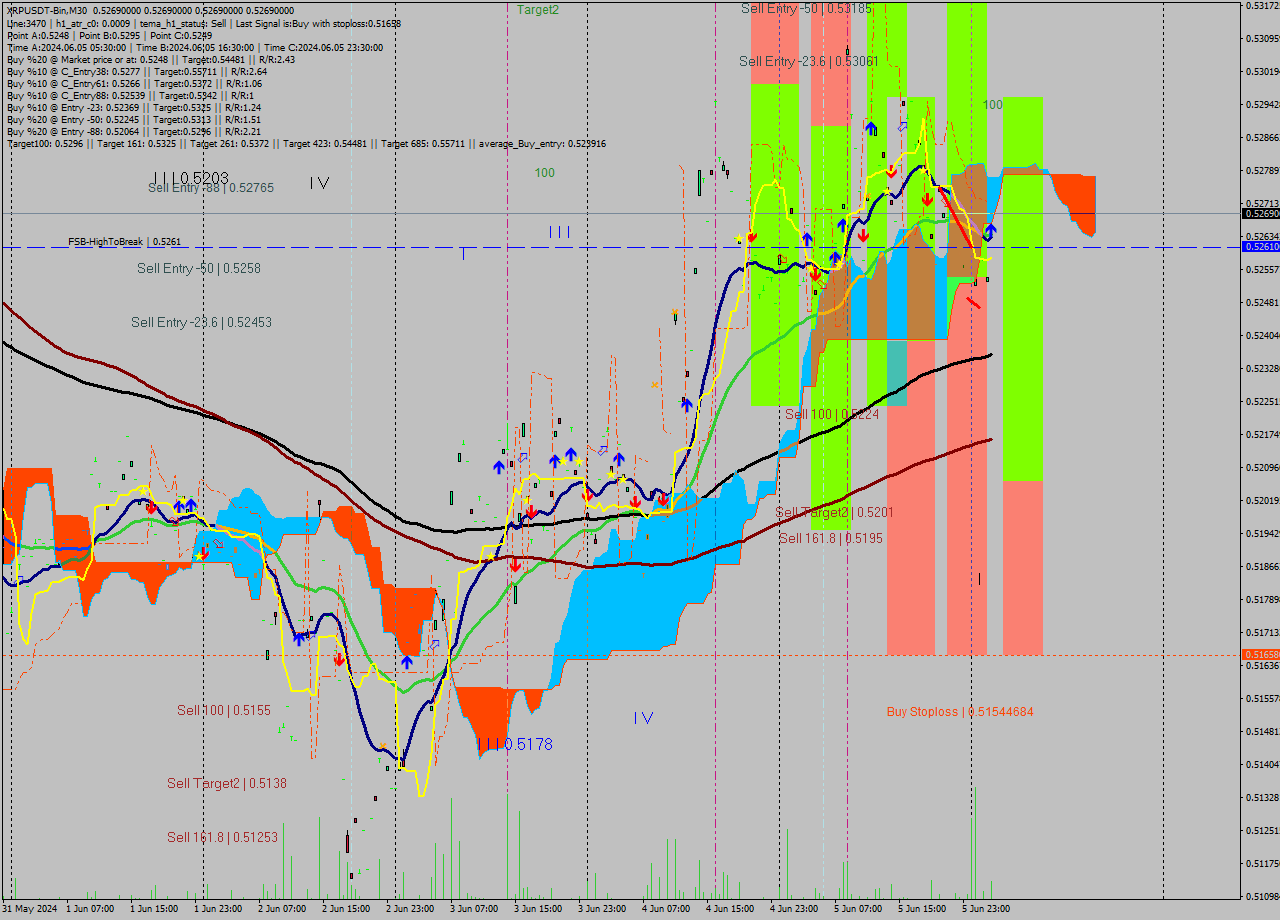Click the '2 Jun 23:00' time label
The height and width of the screenshot is (920, 1280).
410,909
